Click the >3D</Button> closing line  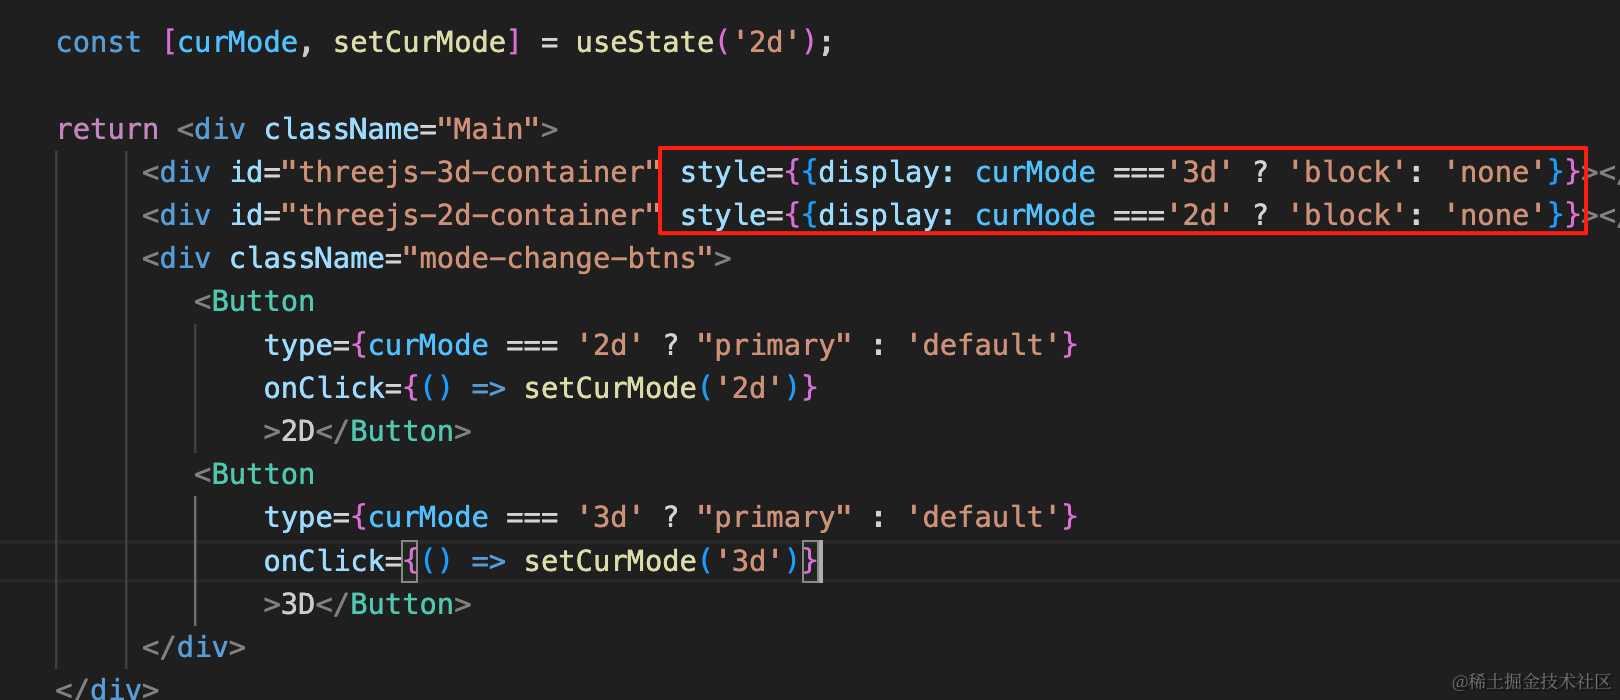pyautogui.click(x=367, y=604)
